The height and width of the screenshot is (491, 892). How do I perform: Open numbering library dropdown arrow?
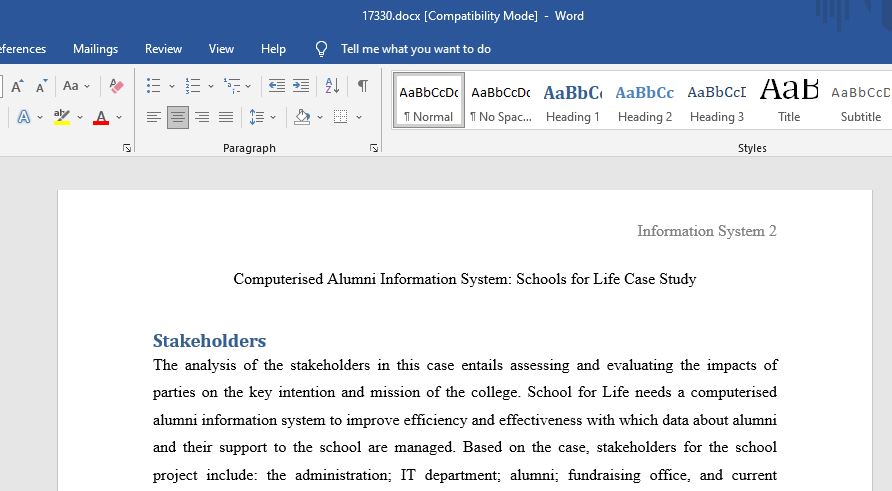tap(210, 86)
